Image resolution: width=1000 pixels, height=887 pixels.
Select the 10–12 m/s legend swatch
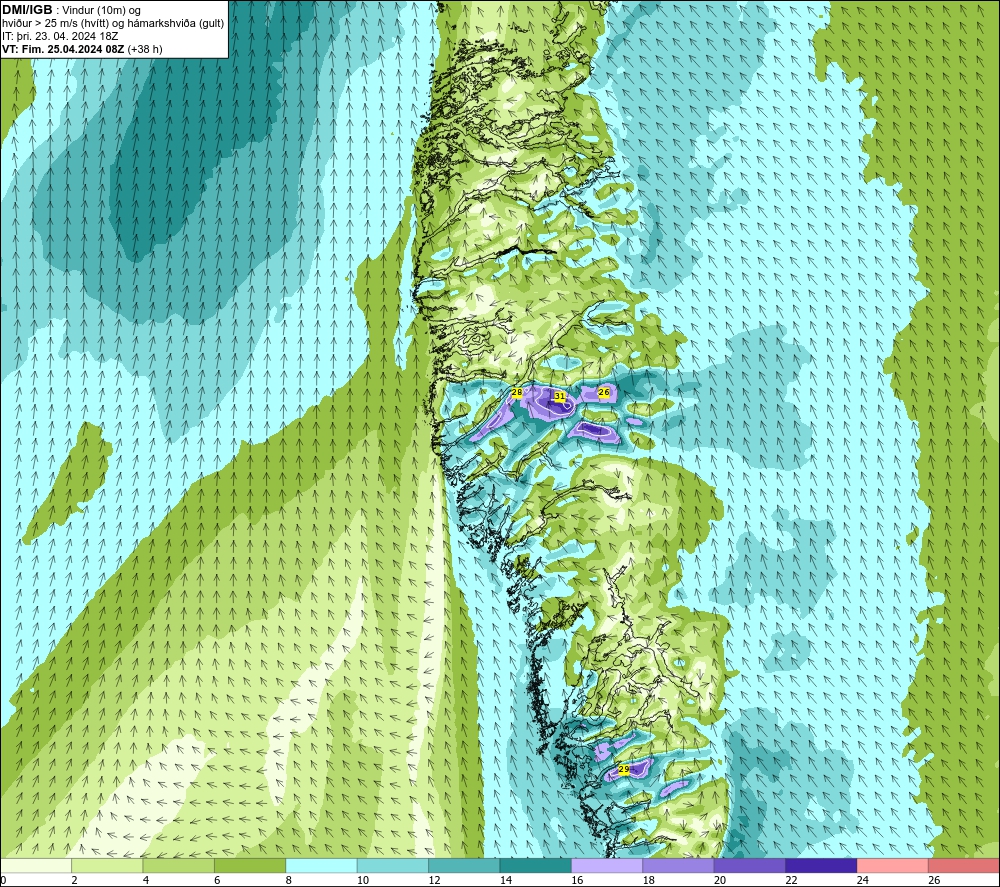[x=393, y=866]
